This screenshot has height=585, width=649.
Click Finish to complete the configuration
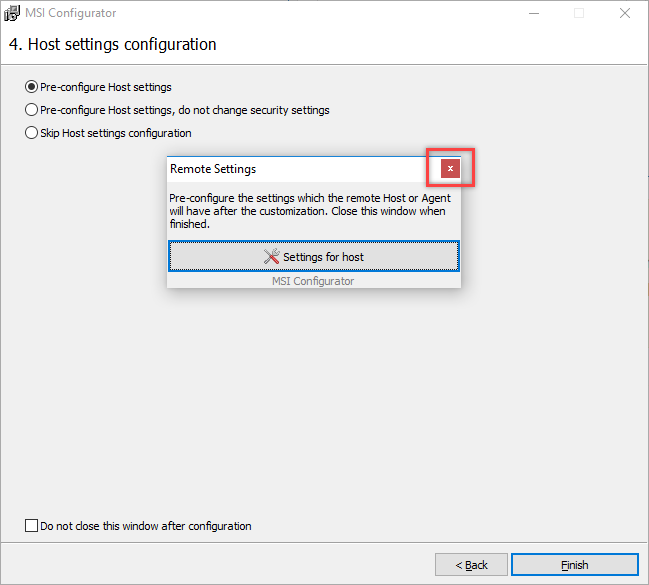coord(574,565)
